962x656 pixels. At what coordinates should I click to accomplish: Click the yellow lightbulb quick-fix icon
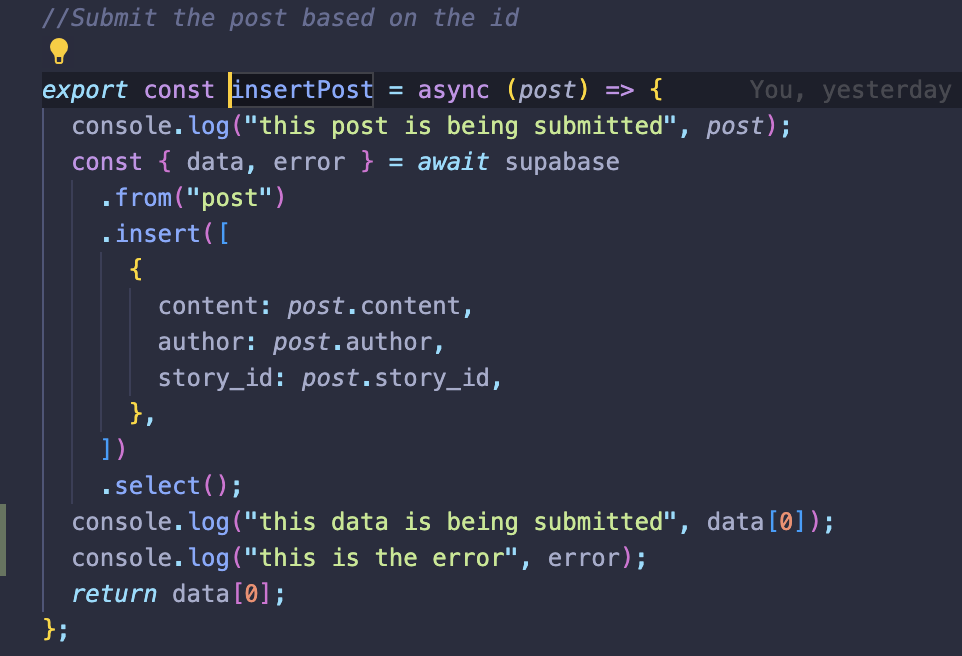pyautogui.click(x=59, y=51)
